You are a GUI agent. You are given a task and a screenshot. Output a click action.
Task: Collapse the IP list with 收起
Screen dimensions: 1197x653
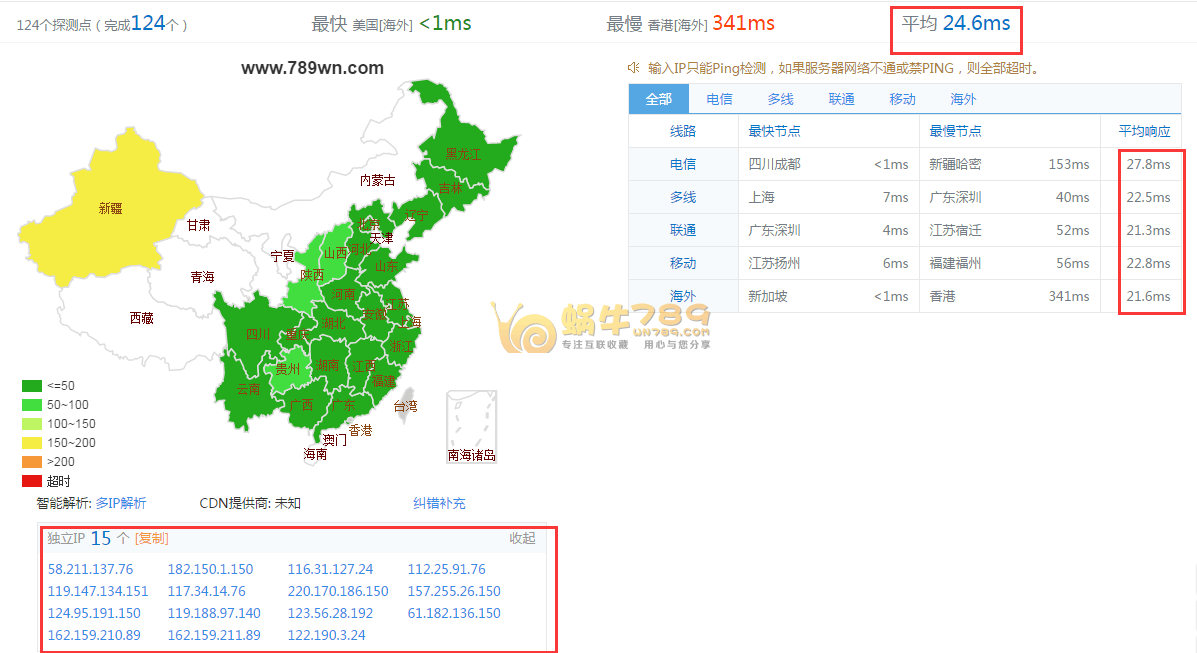pyautogui.click(x=524, y=538)
